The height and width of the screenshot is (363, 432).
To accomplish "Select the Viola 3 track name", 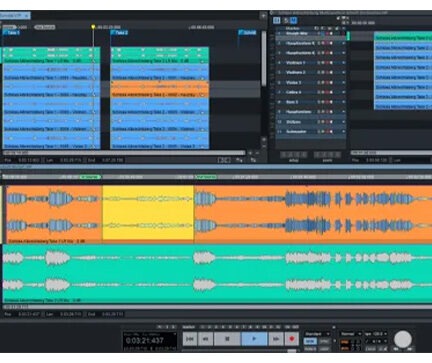I will click(293, 82).
